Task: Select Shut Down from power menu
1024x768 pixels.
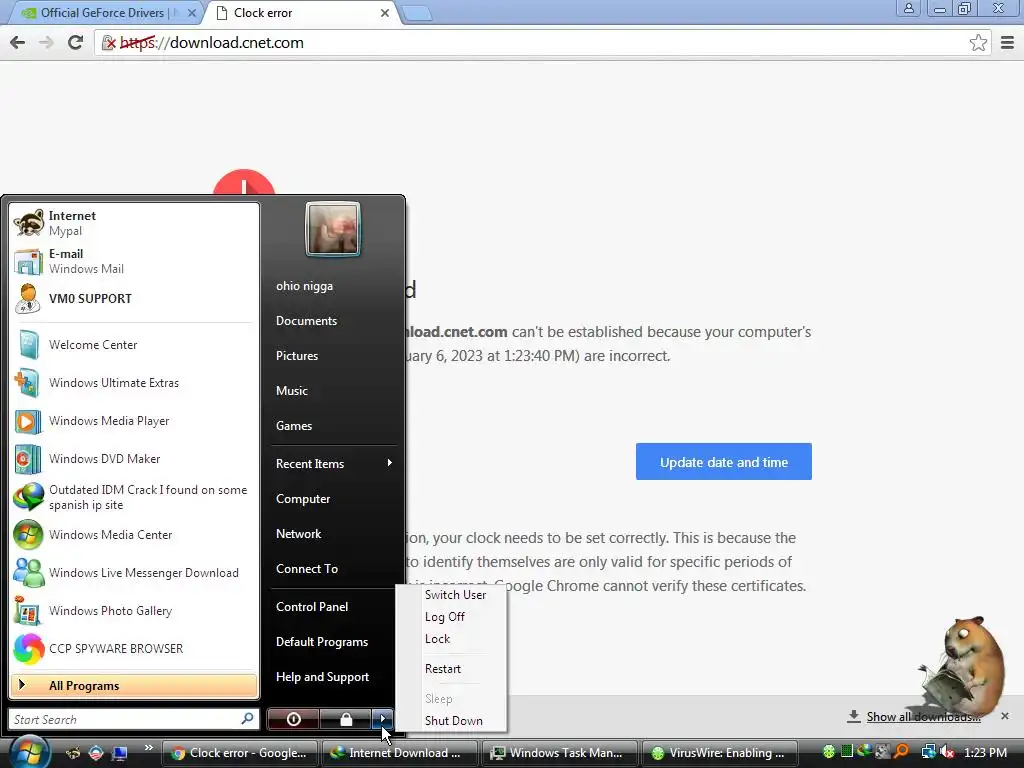Action: (454, 721)
